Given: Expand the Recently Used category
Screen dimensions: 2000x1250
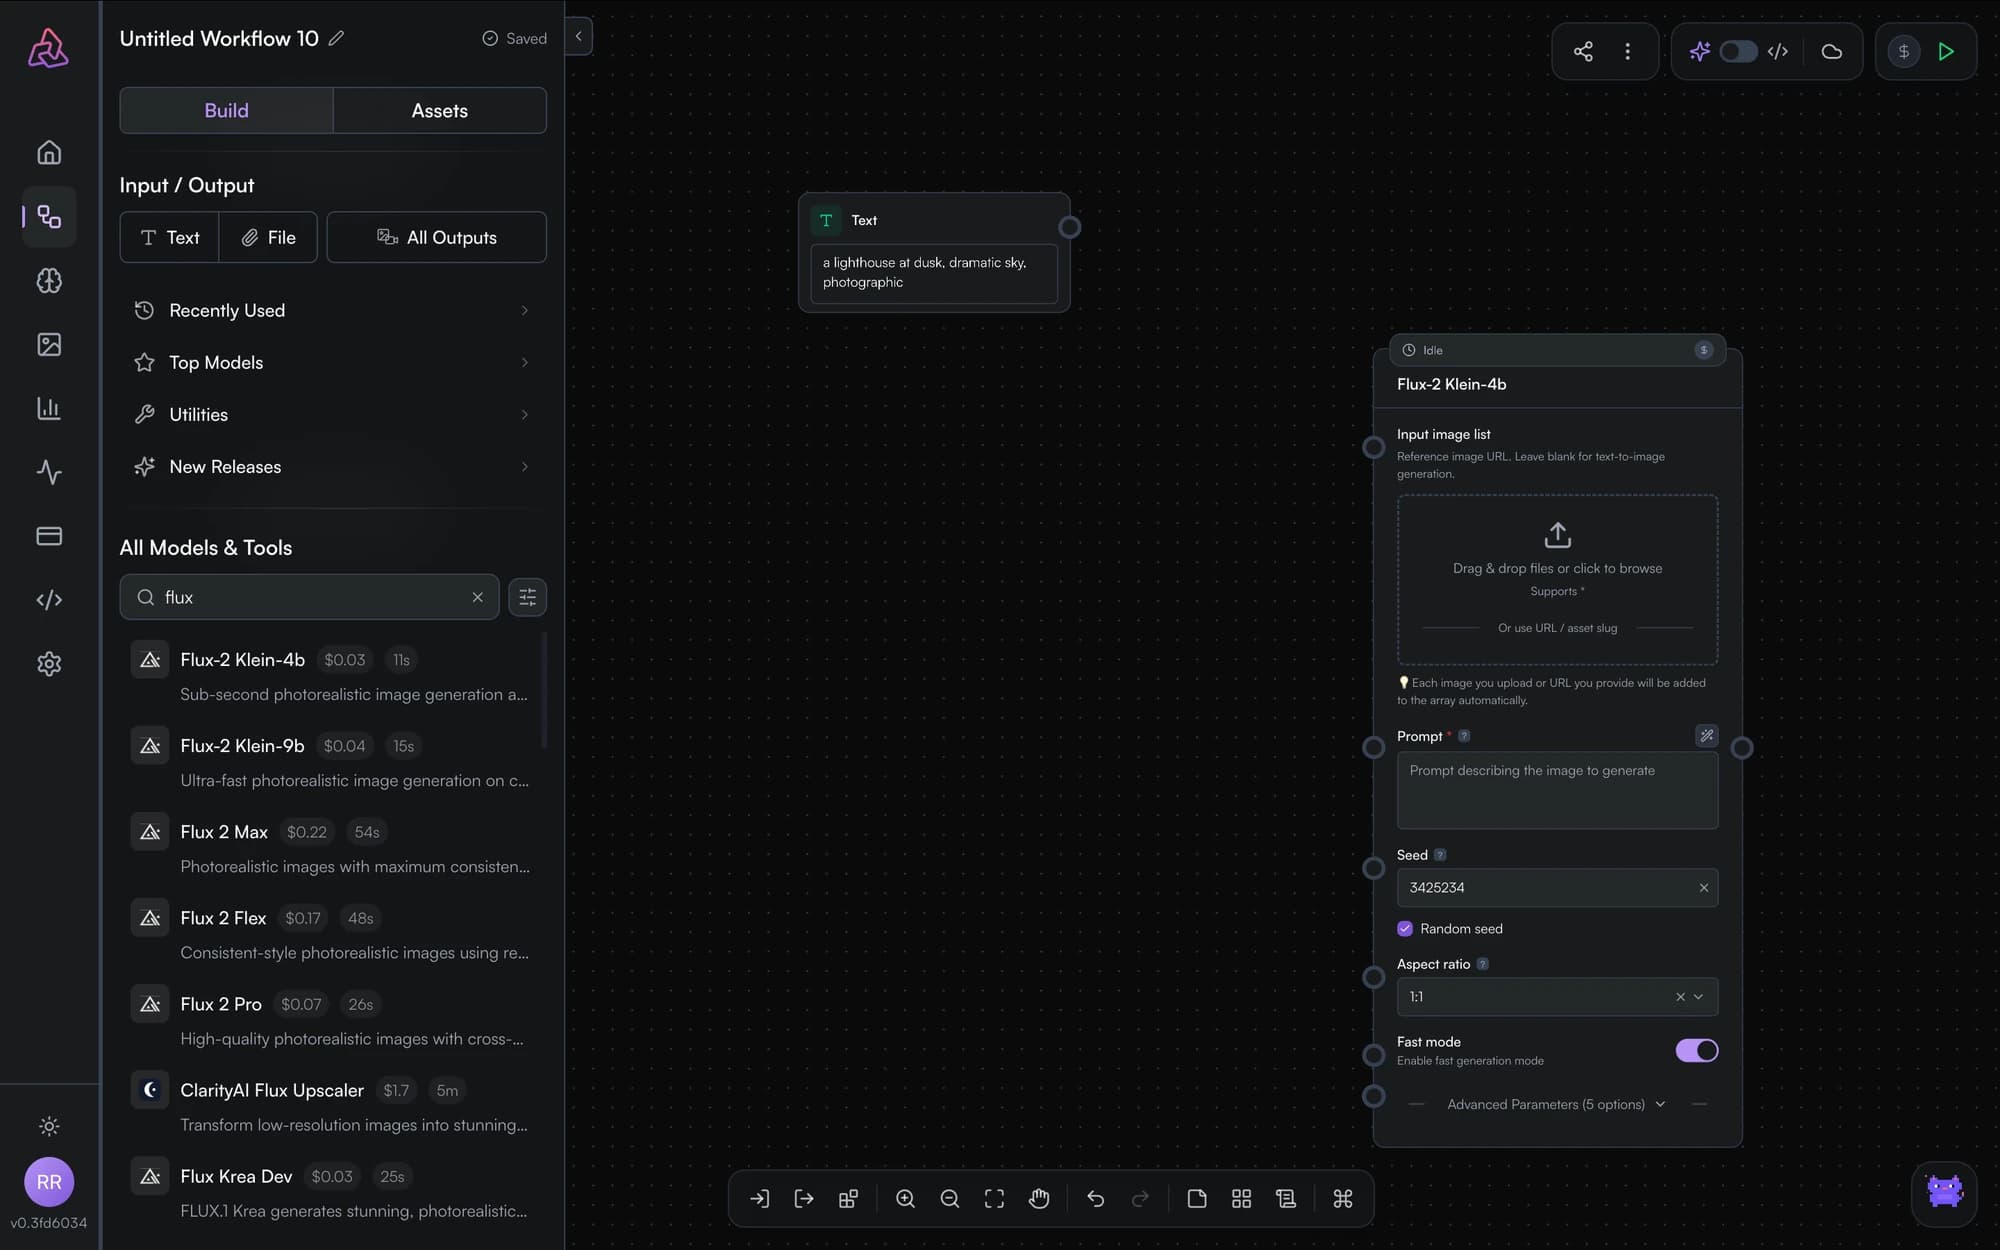Looking at the screenshot, I should (x=333, y=310).
